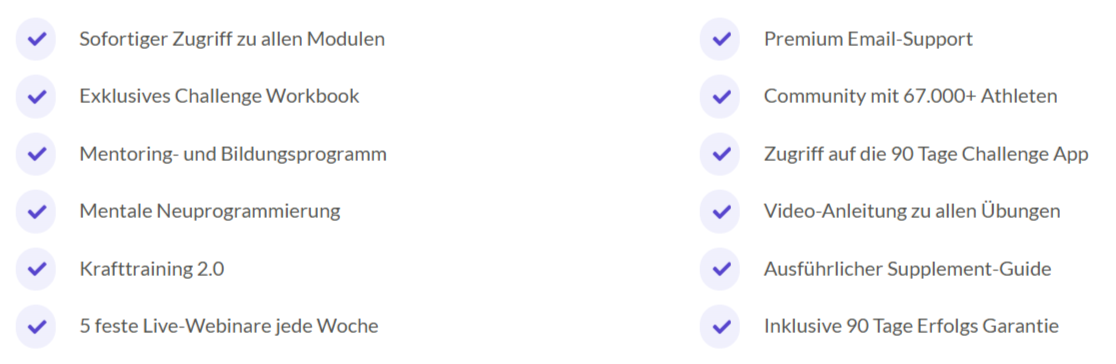
Task: Select the checkmark beside Krafttraining 2.0
Action: tap(36, 269)
